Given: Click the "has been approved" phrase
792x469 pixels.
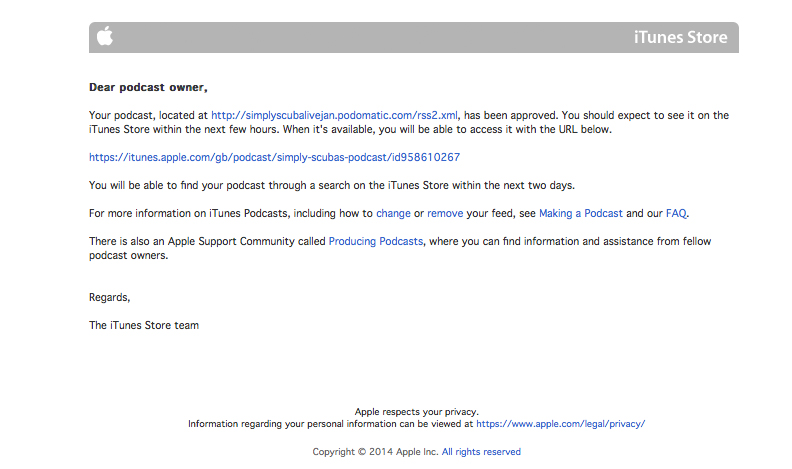Looking at the screenshot, I should (x=511, y=115).
